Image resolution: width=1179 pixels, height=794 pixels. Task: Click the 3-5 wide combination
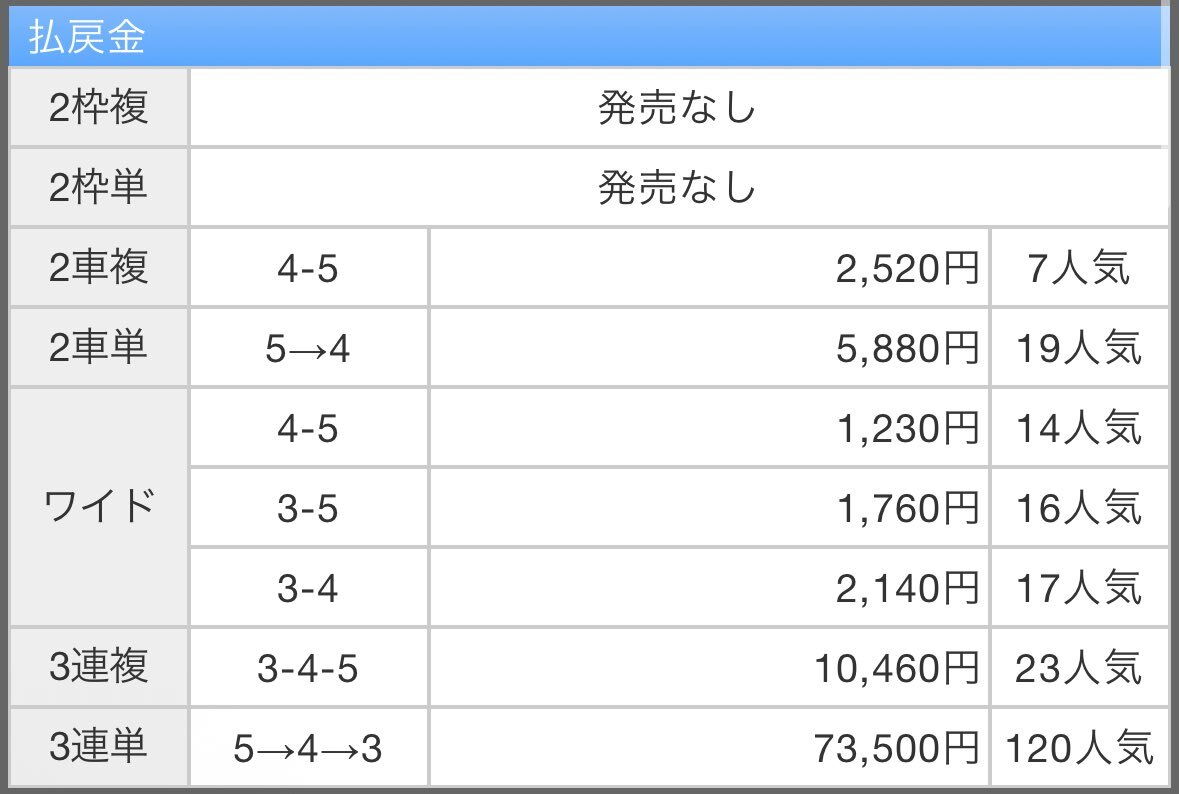click(x=308, y=508)
